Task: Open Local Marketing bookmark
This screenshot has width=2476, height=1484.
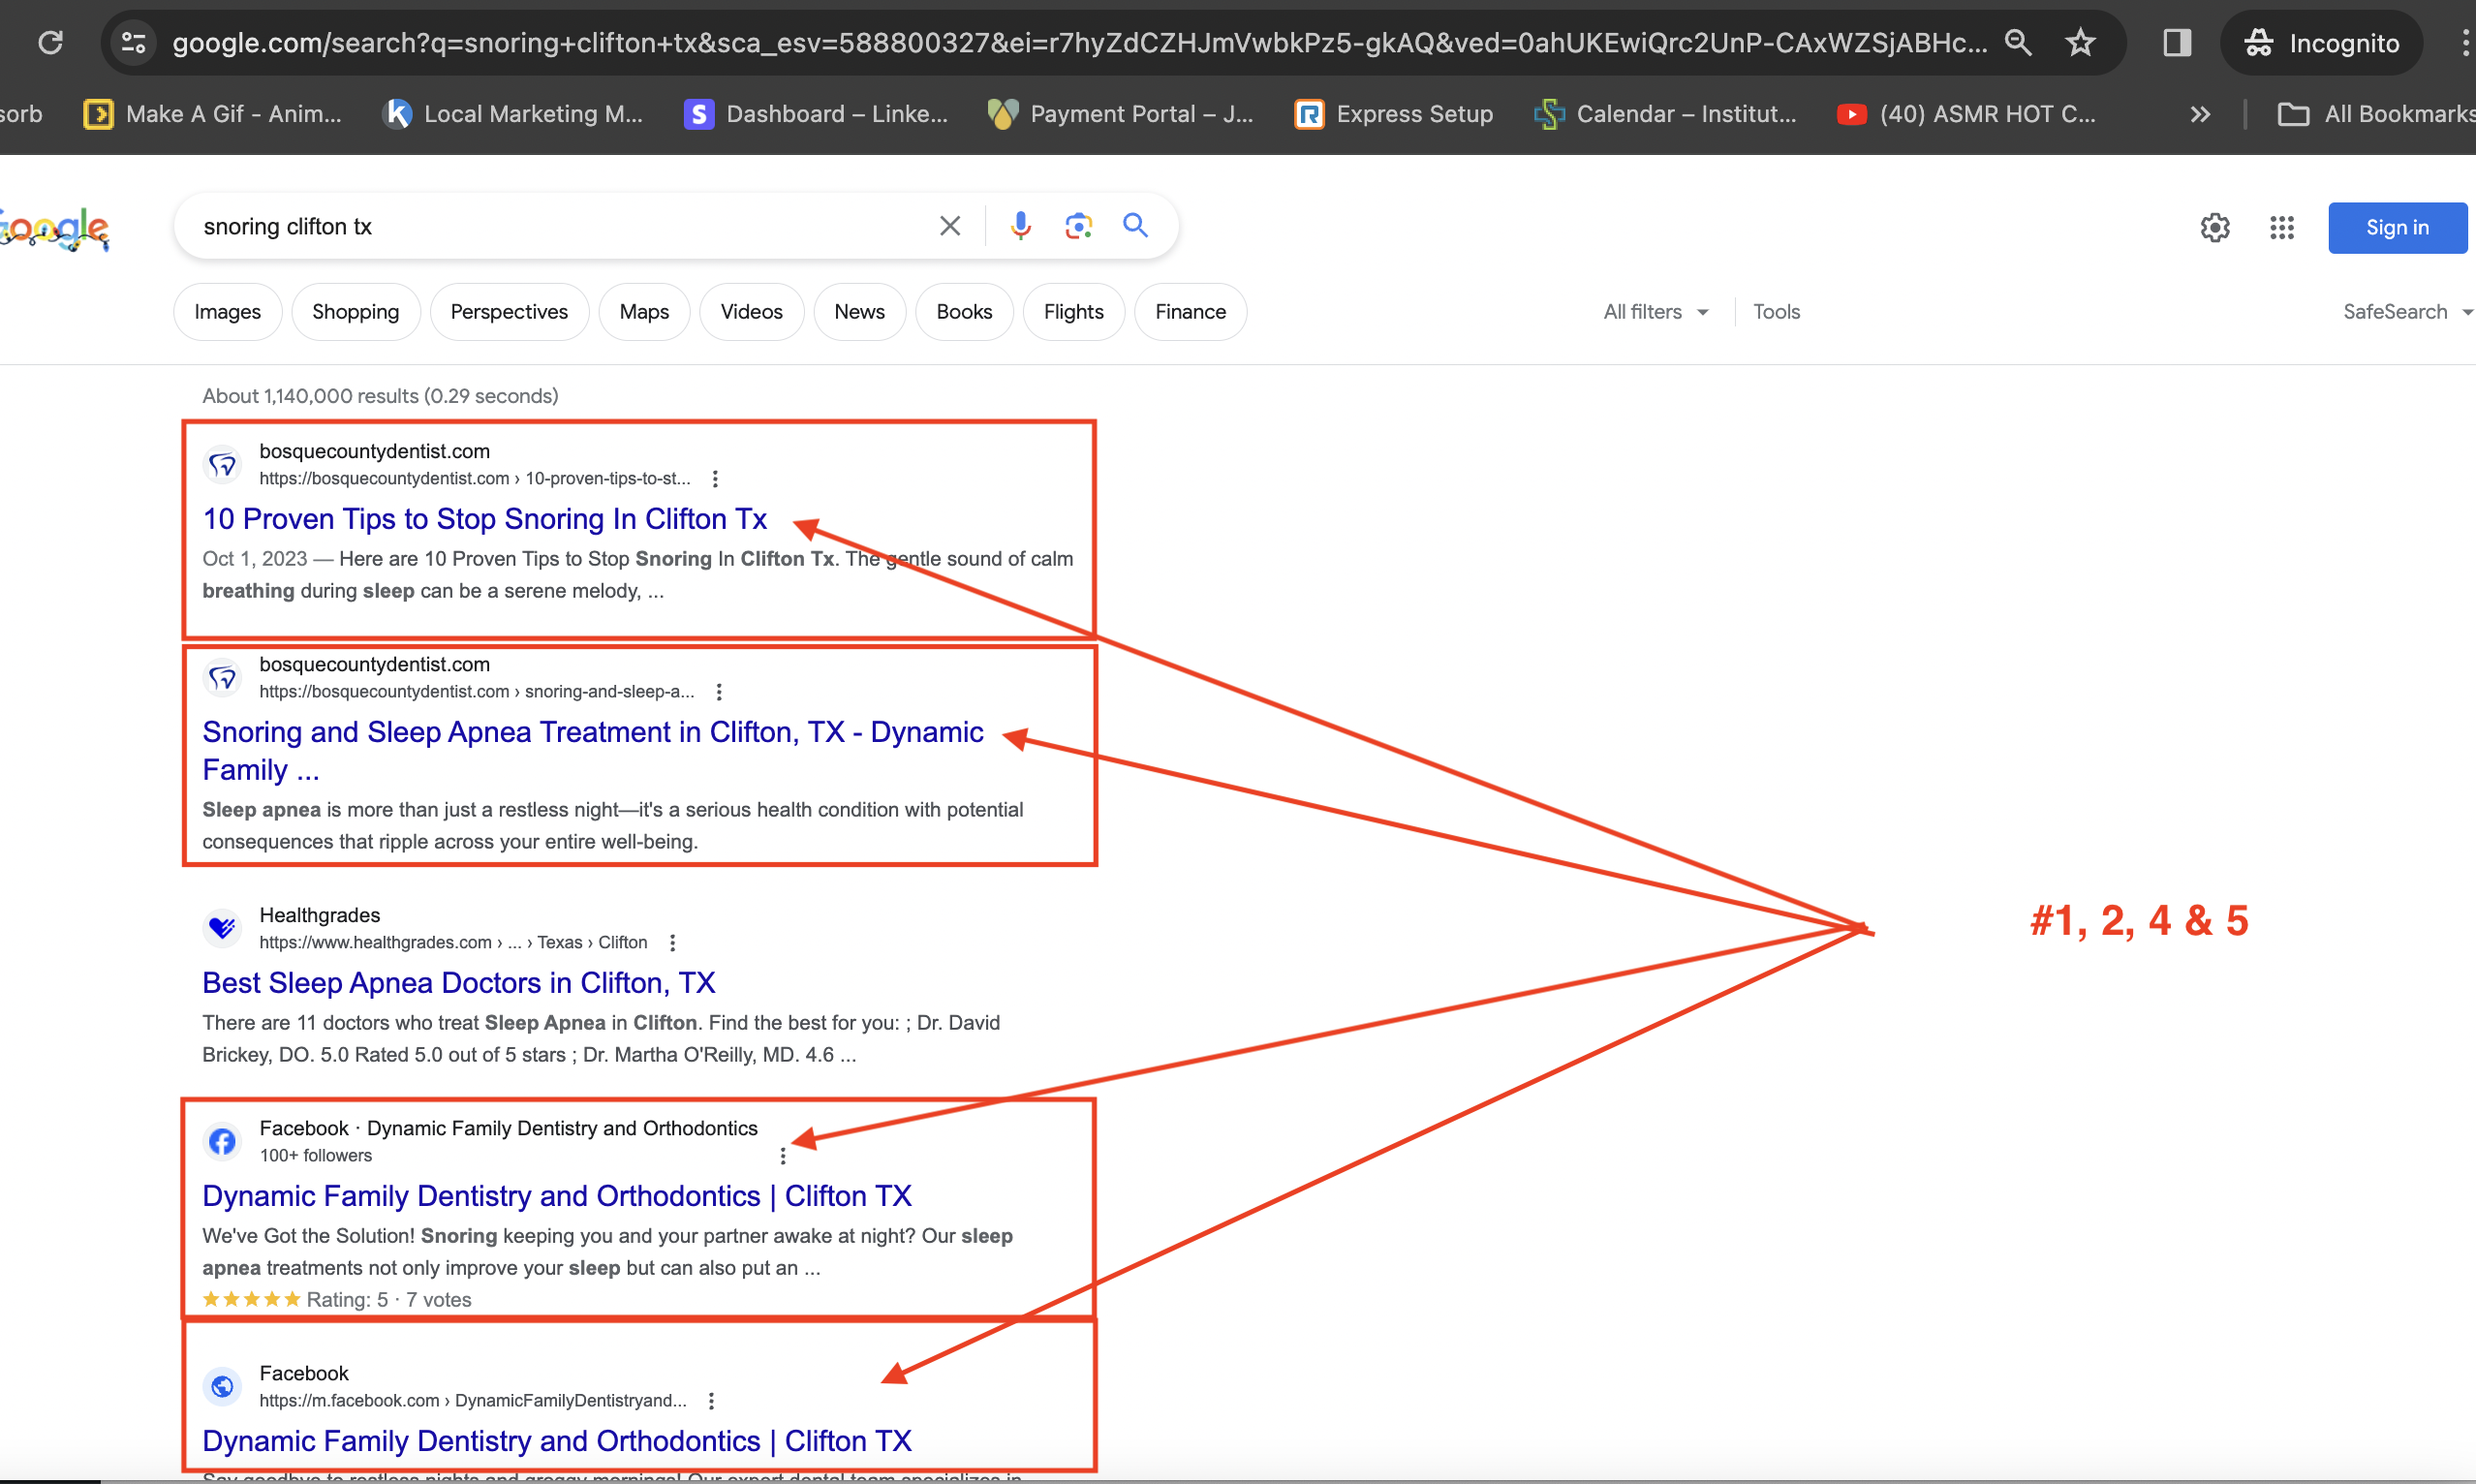Action: click(x=514, y=114)
